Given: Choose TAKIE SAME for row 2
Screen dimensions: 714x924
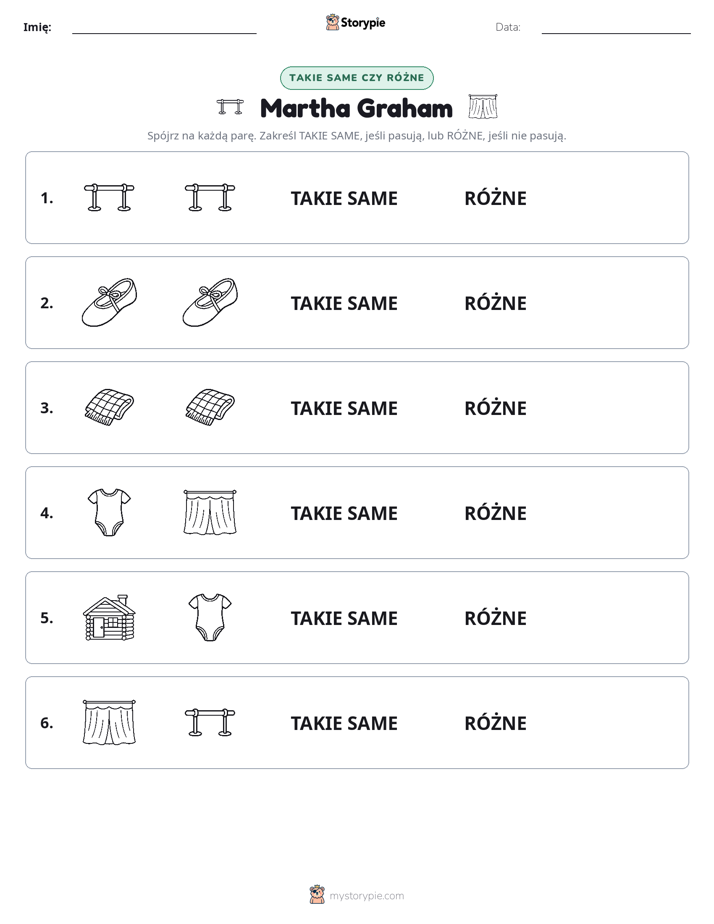Looking at the screenshot, I should (x=344, y=303).
